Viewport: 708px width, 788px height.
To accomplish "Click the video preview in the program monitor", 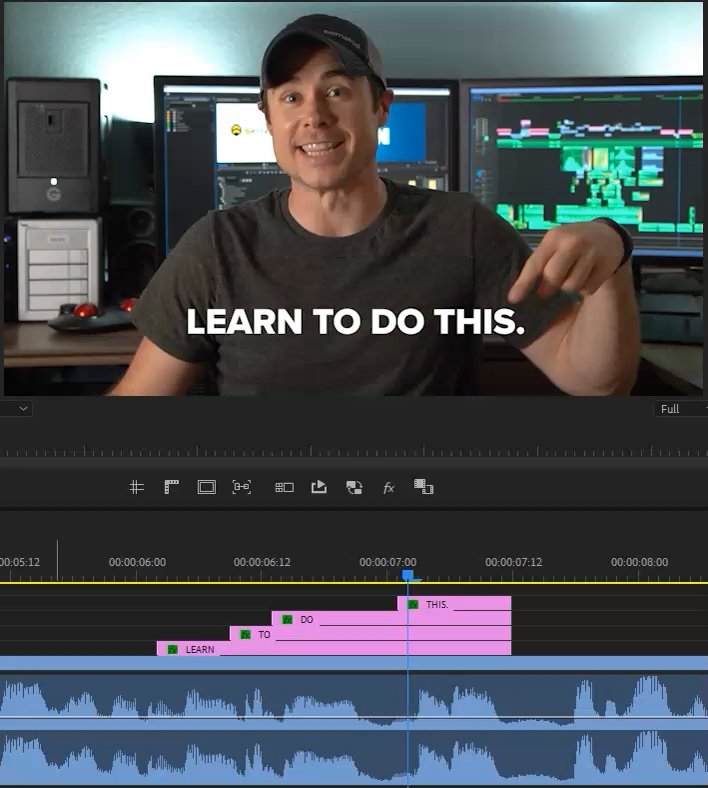I will (354, 200).
